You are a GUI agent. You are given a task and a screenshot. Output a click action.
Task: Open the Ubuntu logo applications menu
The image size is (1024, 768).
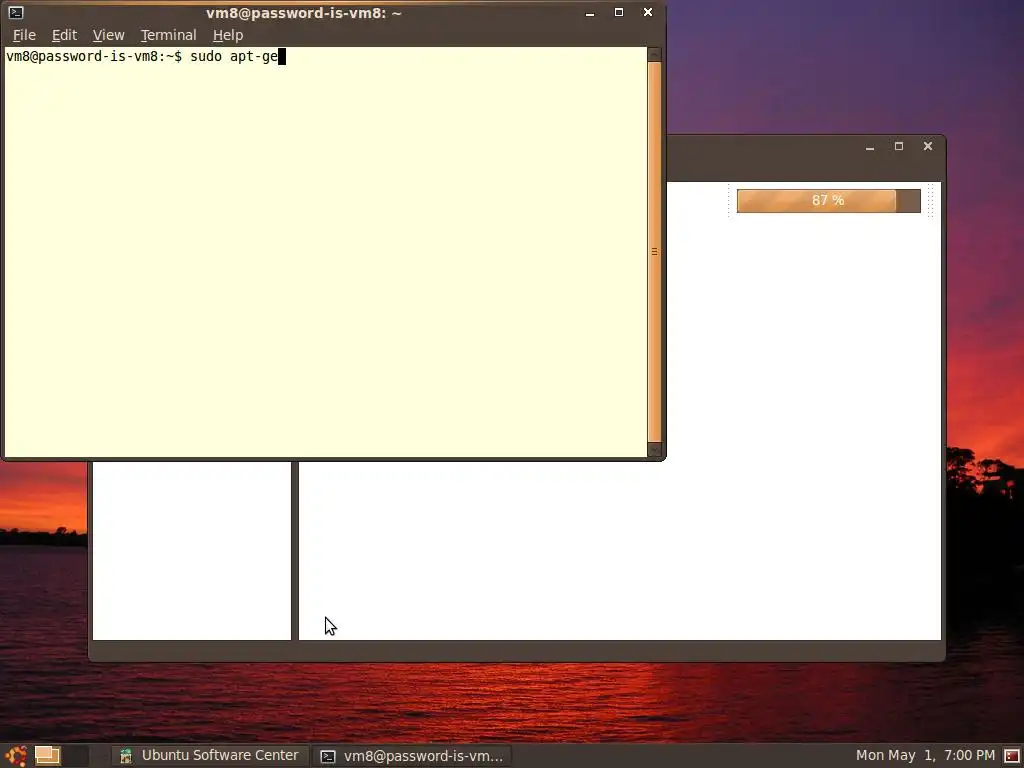pos(16,756)
